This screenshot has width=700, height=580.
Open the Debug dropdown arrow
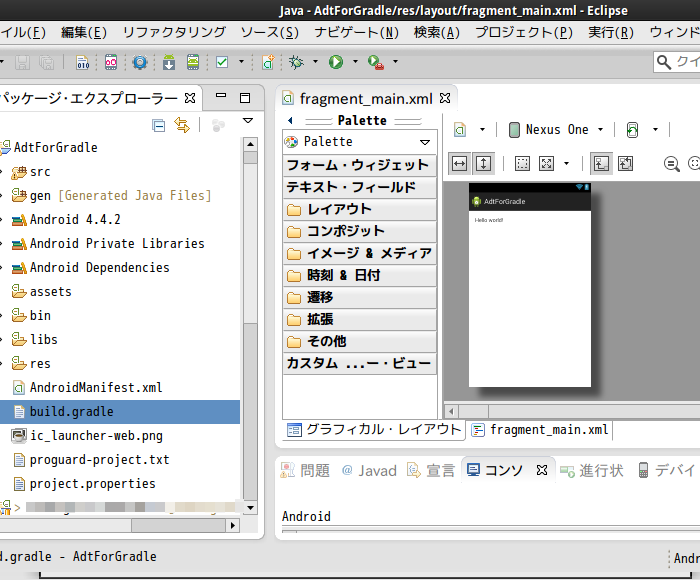point(315,61)
